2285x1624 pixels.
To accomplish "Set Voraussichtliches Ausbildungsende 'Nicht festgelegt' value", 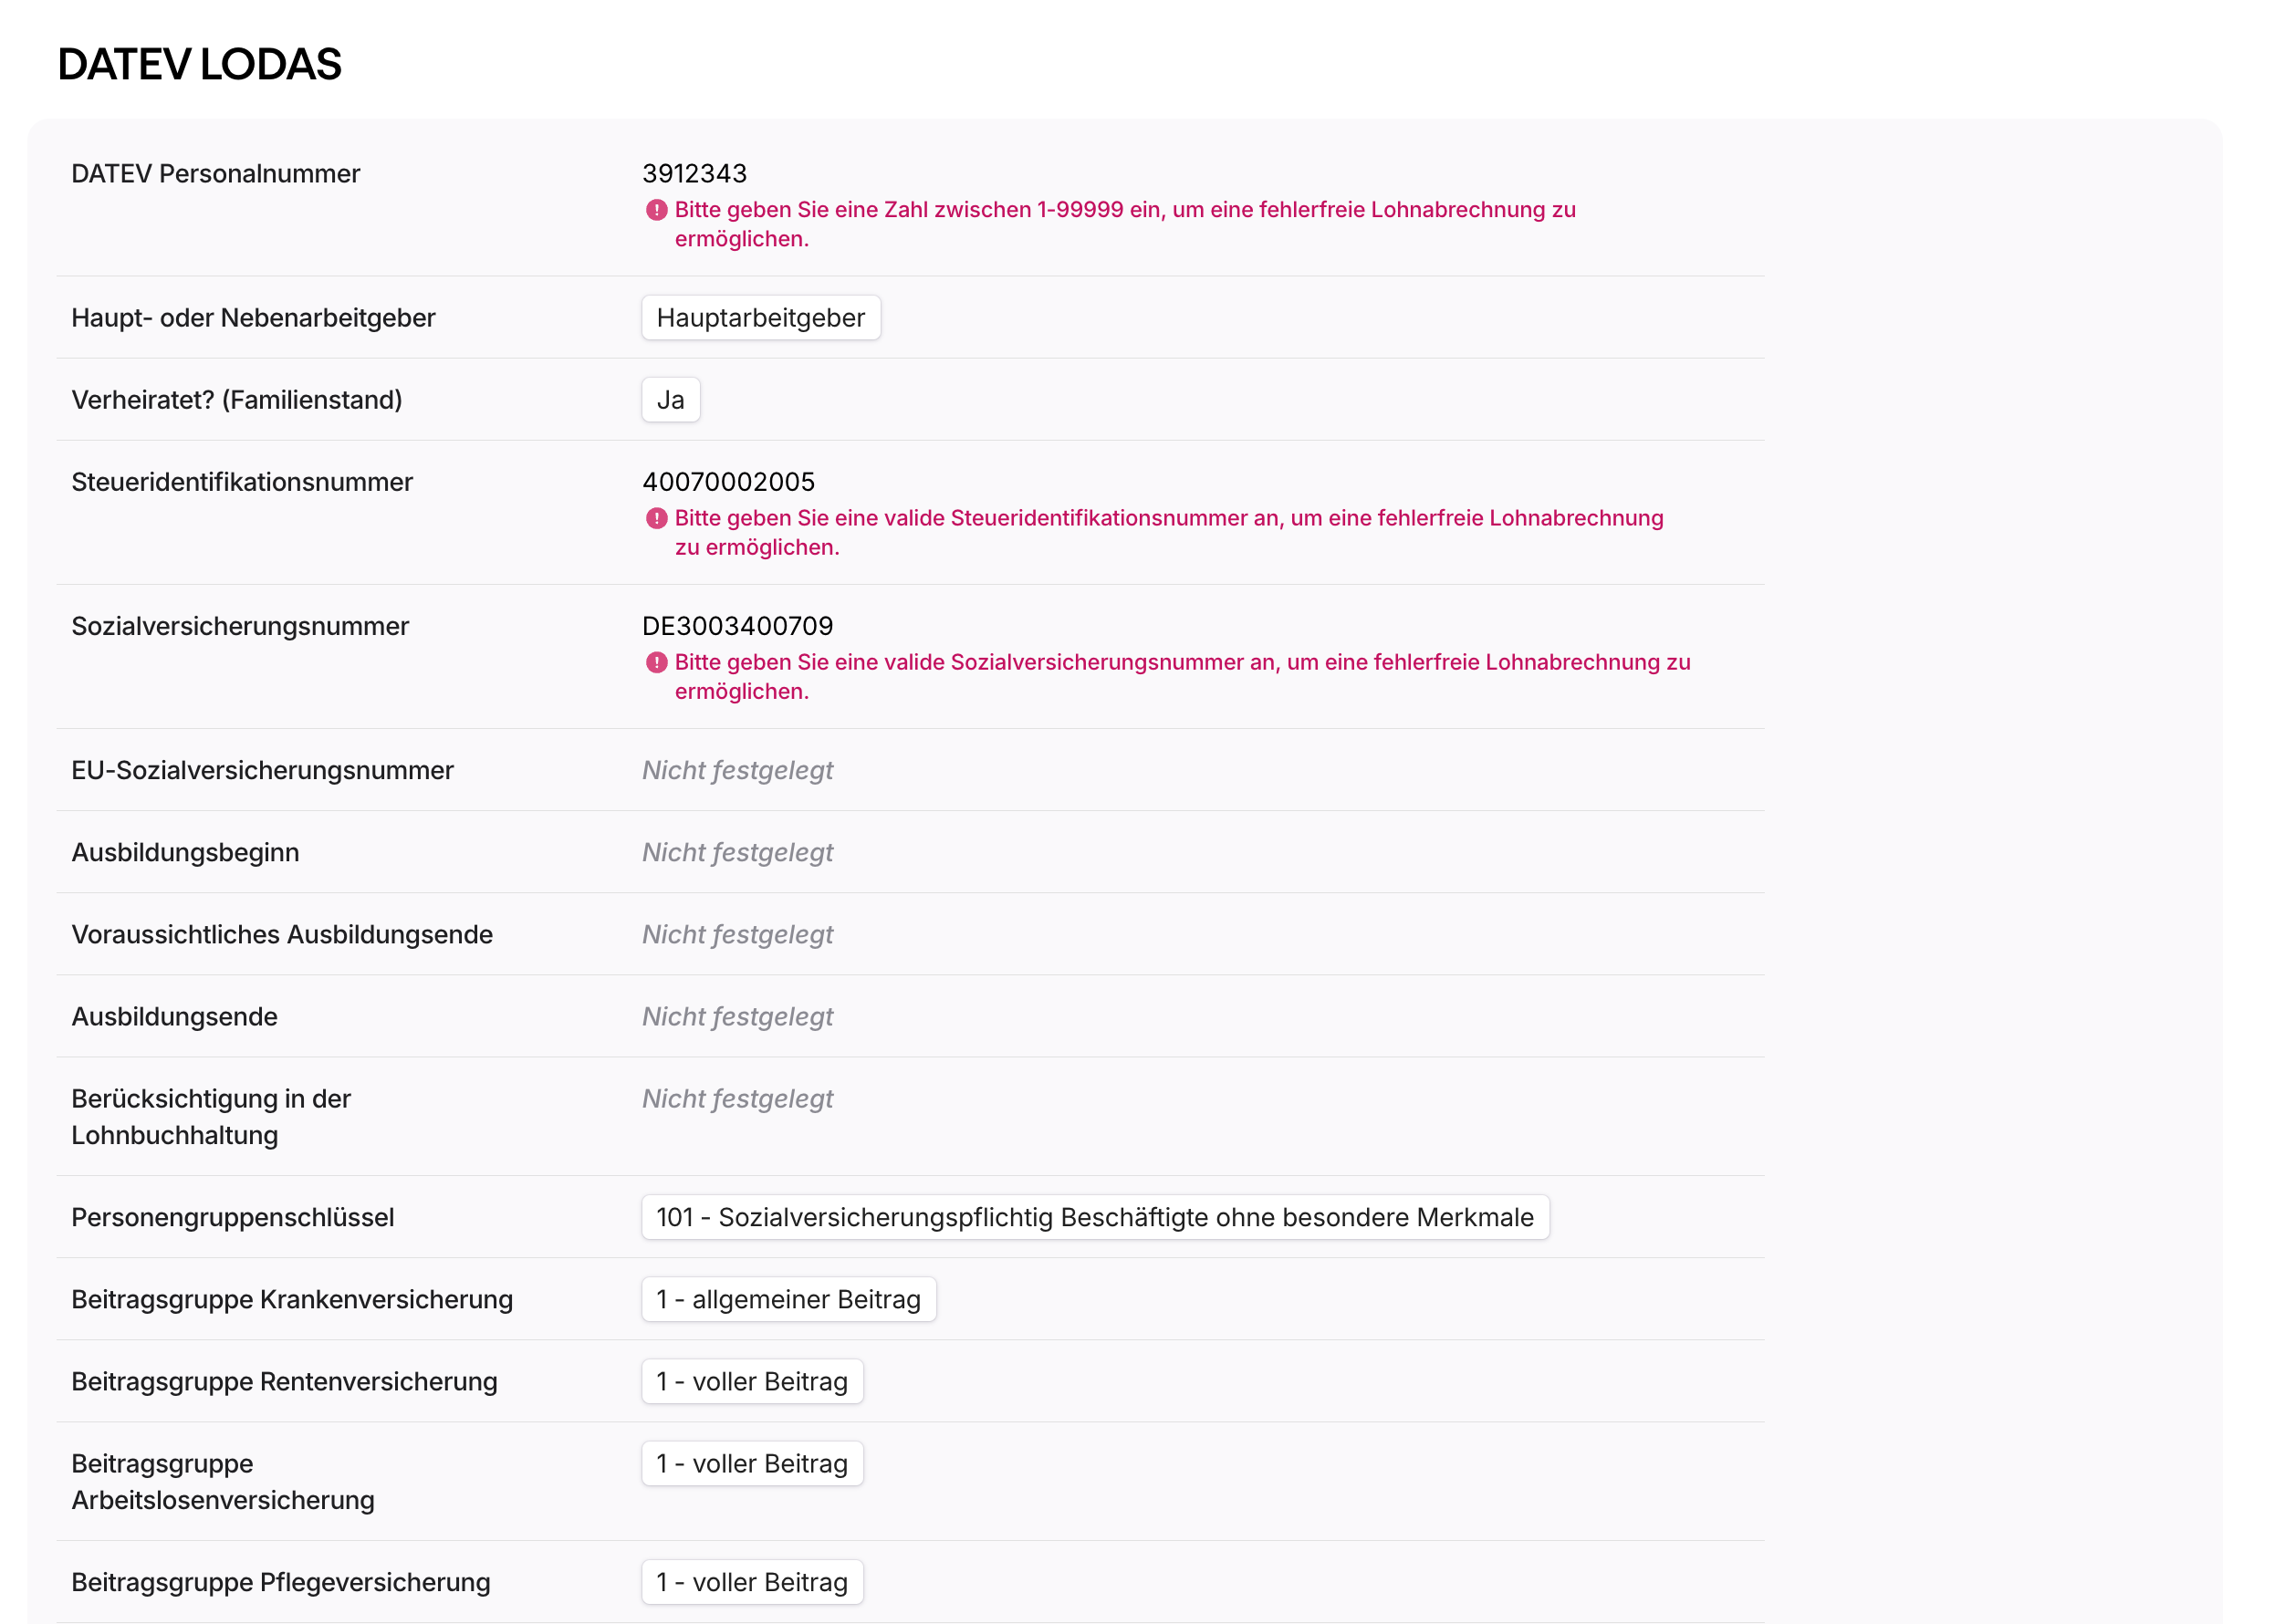I will point(738,934).
